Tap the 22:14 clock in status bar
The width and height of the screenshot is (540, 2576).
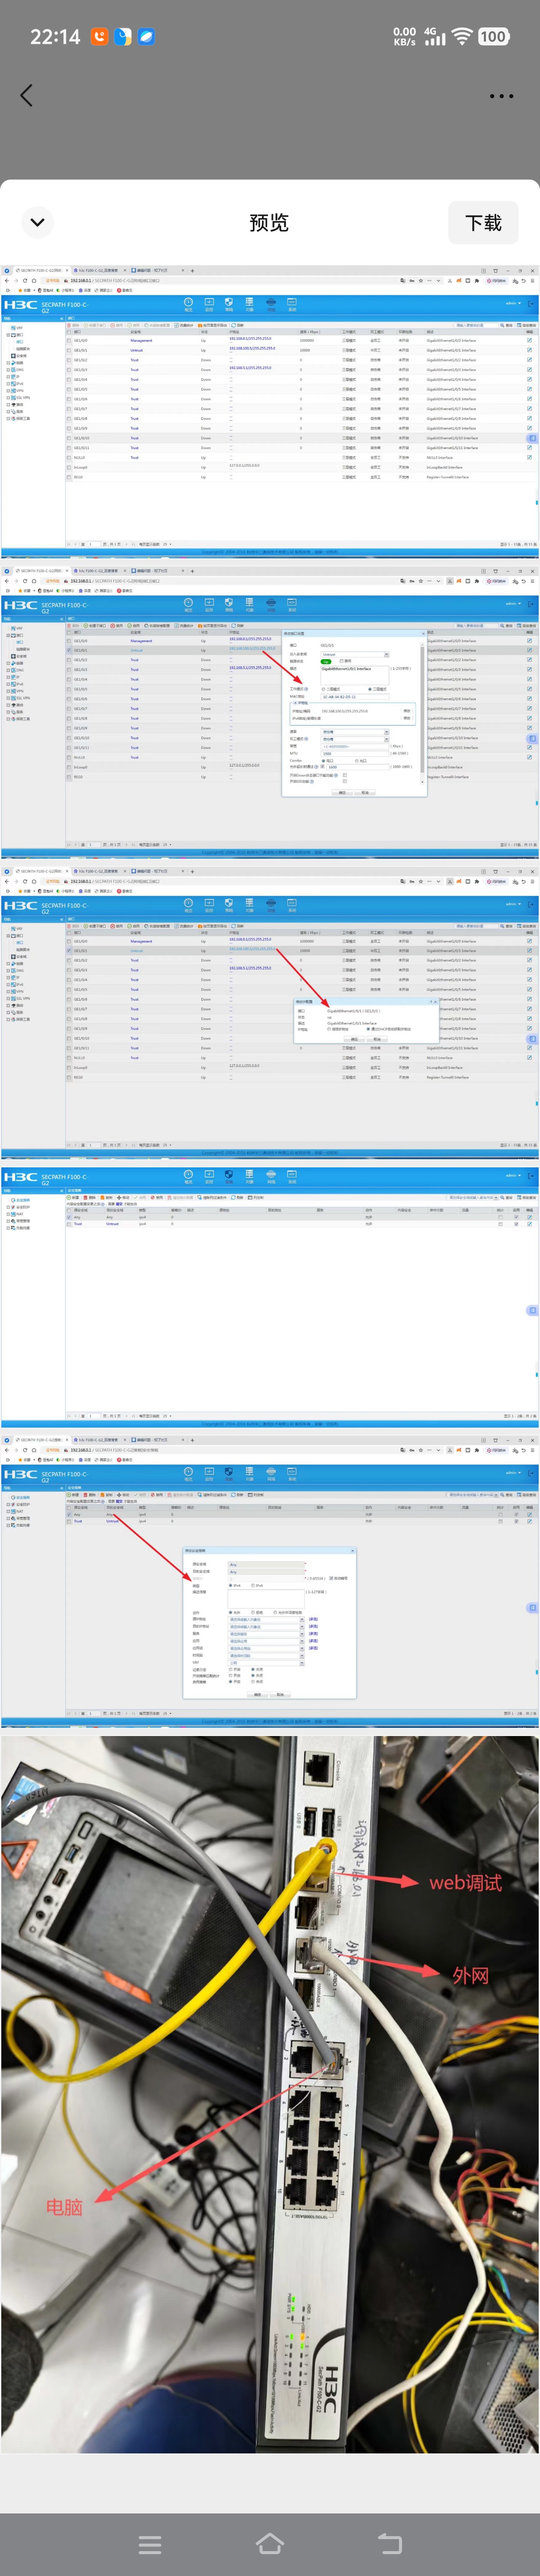55,37
